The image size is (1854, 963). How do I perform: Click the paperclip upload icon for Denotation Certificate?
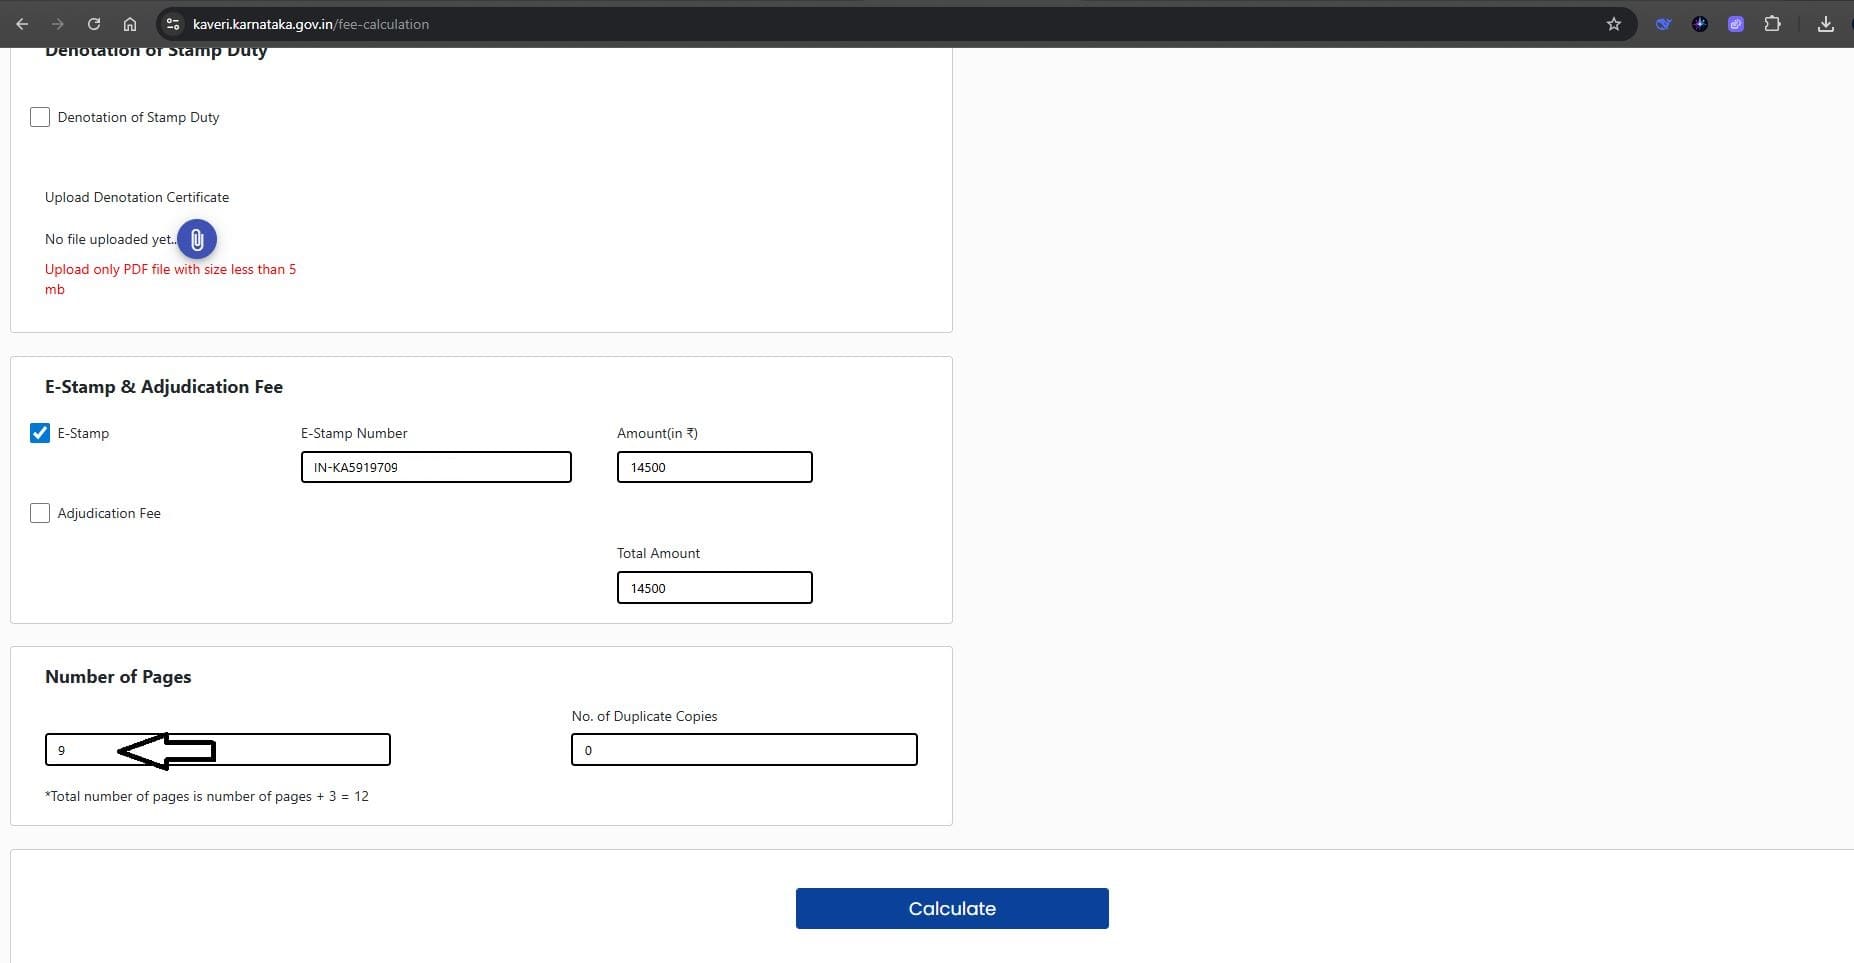tap(197, 239)
